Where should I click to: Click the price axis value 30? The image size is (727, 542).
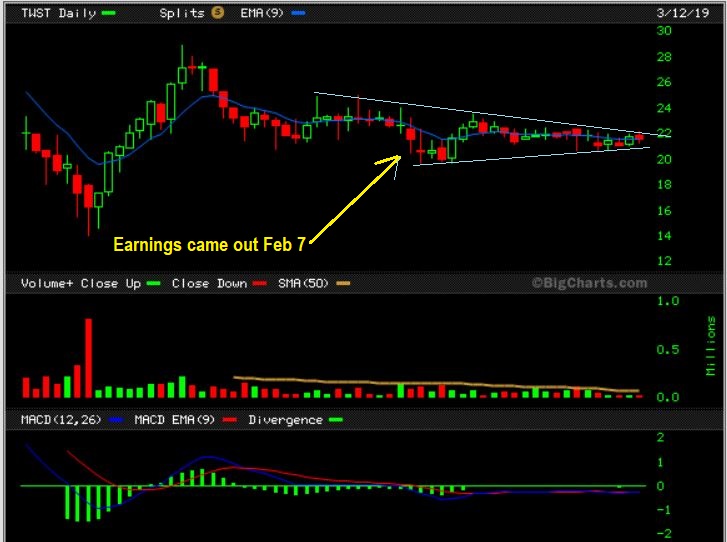coord(664,31)
